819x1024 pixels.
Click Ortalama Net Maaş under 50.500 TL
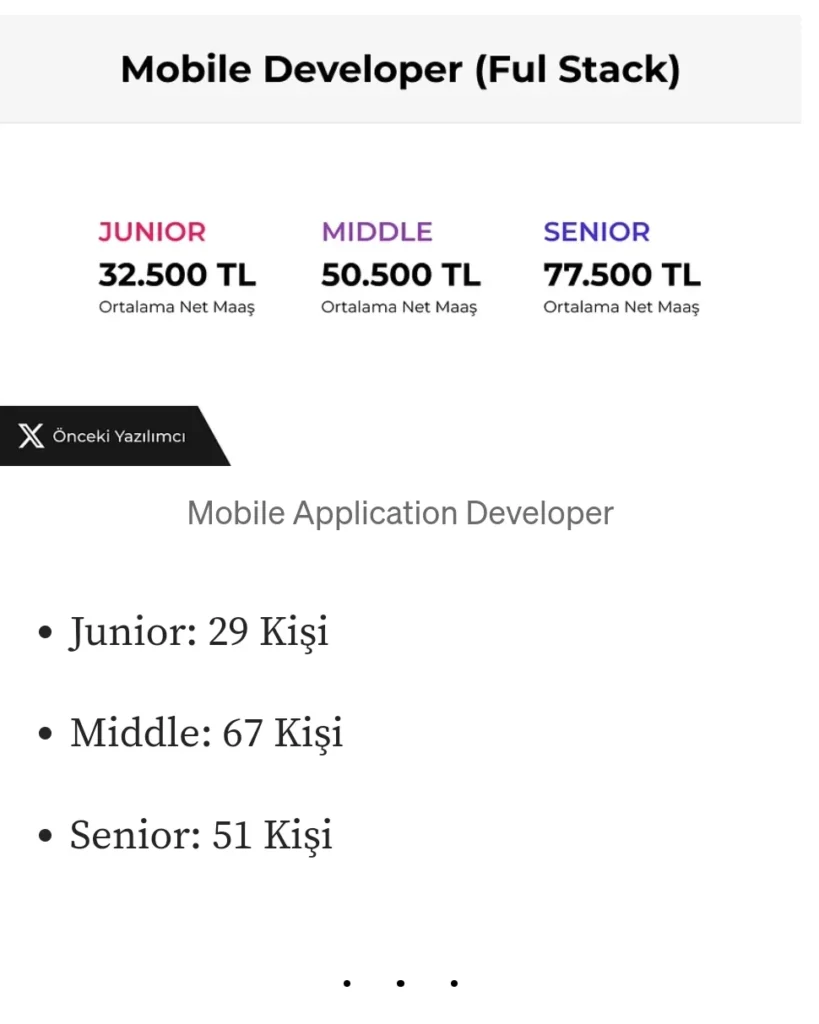tap(399, 307)
